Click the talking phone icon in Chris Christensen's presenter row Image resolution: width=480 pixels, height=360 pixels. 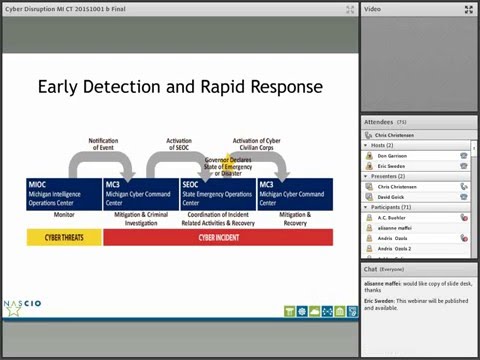pos(464,187)
